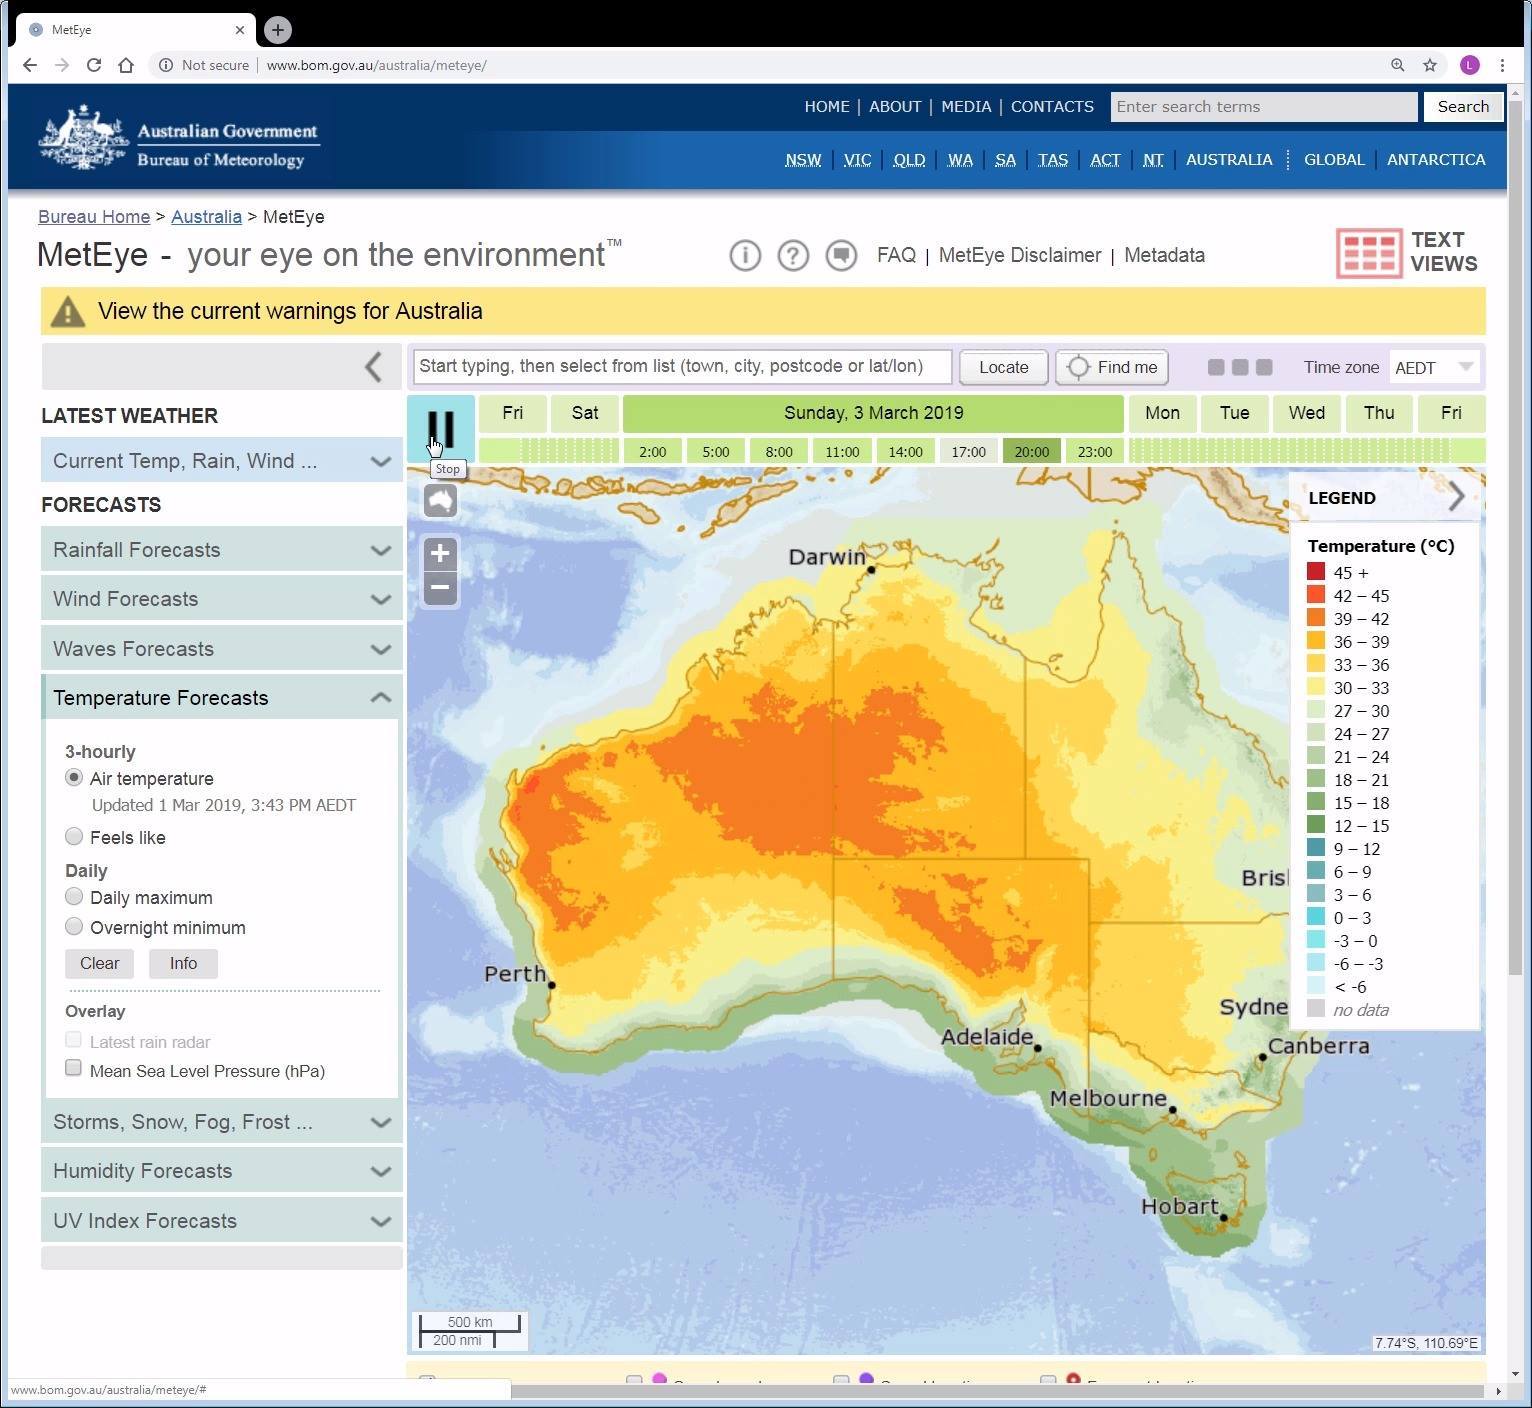Open the MetEye Disclaimer link
The height and width of the screenshot is (1408, 1532).
coord(1020,255)
